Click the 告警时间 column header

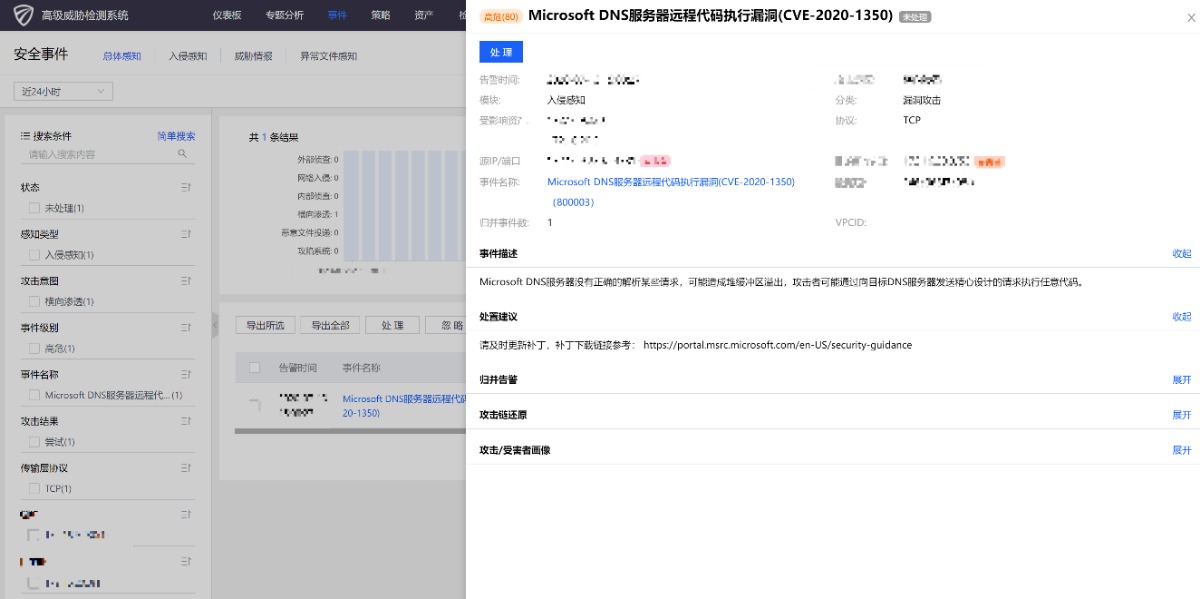click(297, 368)
